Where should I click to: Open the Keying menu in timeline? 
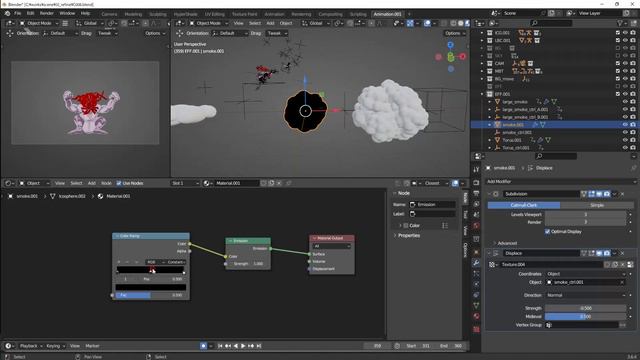click(x=55, y=346)
